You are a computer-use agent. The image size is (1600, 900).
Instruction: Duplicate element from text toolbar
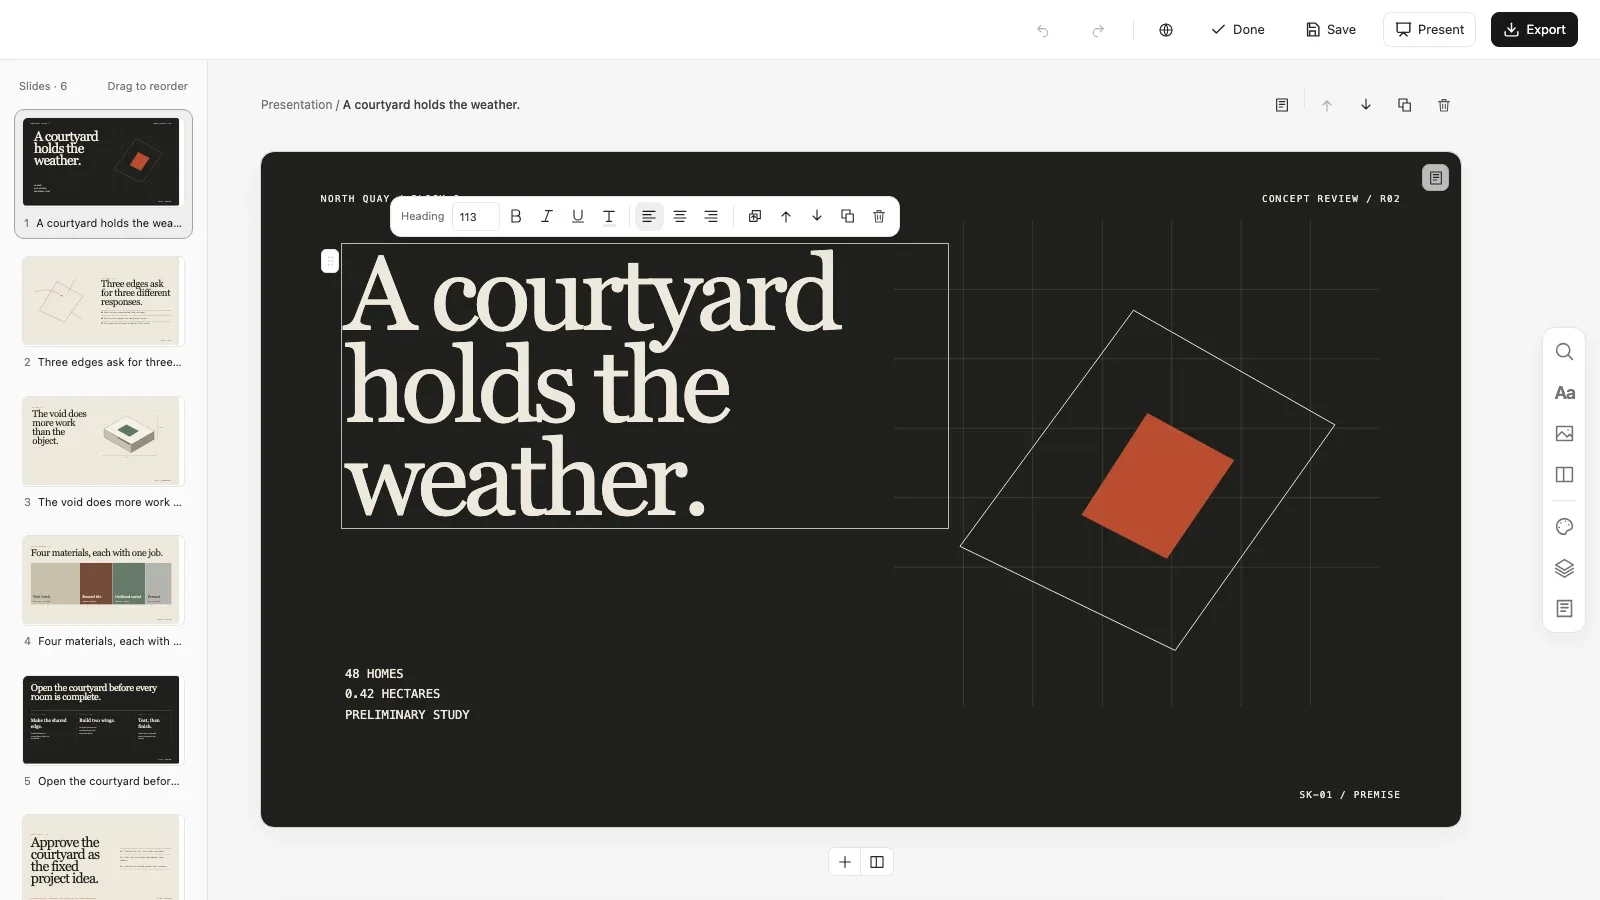click(848, 216)
